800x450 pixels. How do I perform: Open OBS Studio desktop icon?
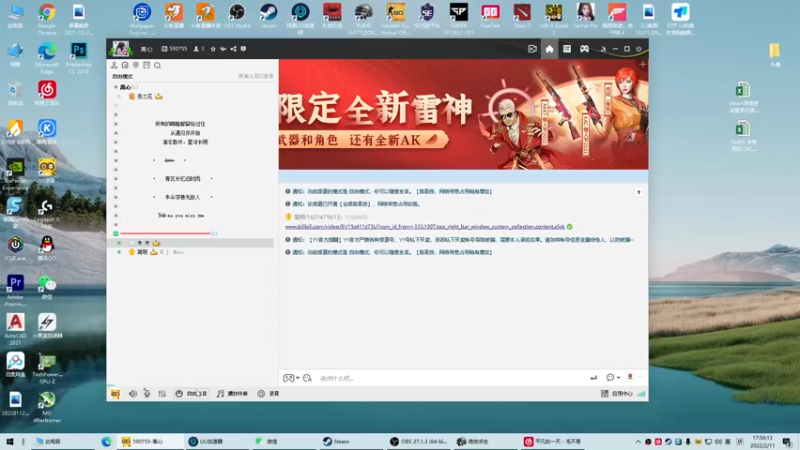click(237, 16)
